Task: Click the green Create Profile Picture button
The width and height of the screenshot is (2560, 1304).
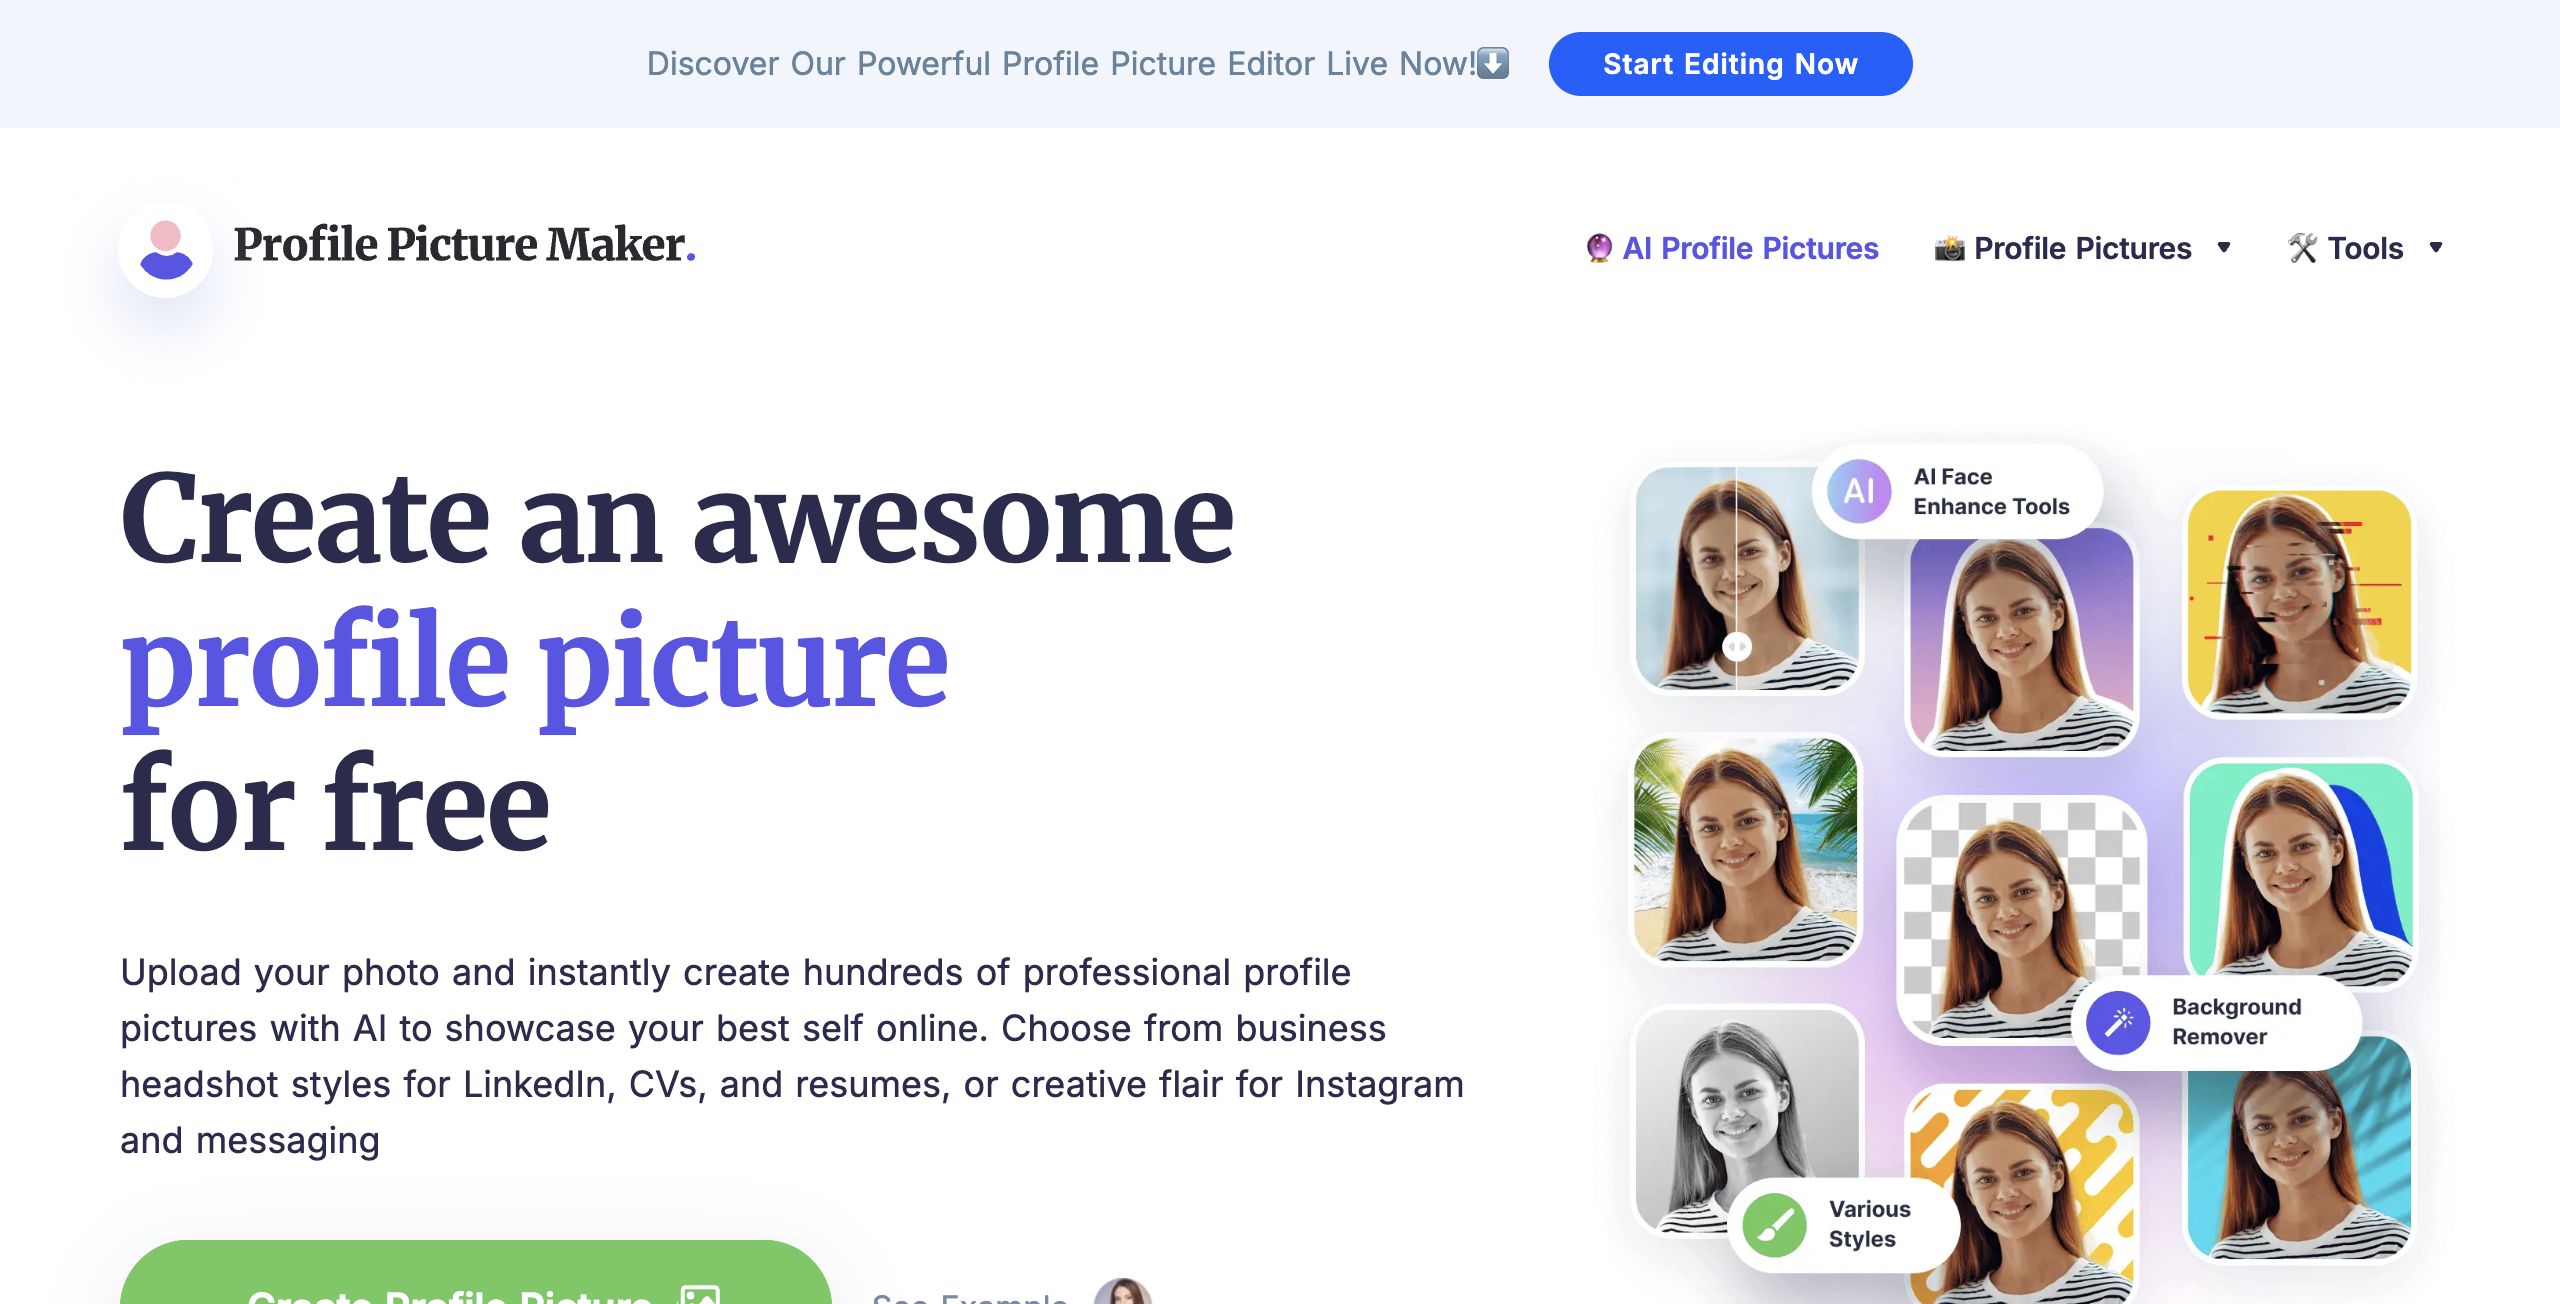Action: click(476, 1272)
